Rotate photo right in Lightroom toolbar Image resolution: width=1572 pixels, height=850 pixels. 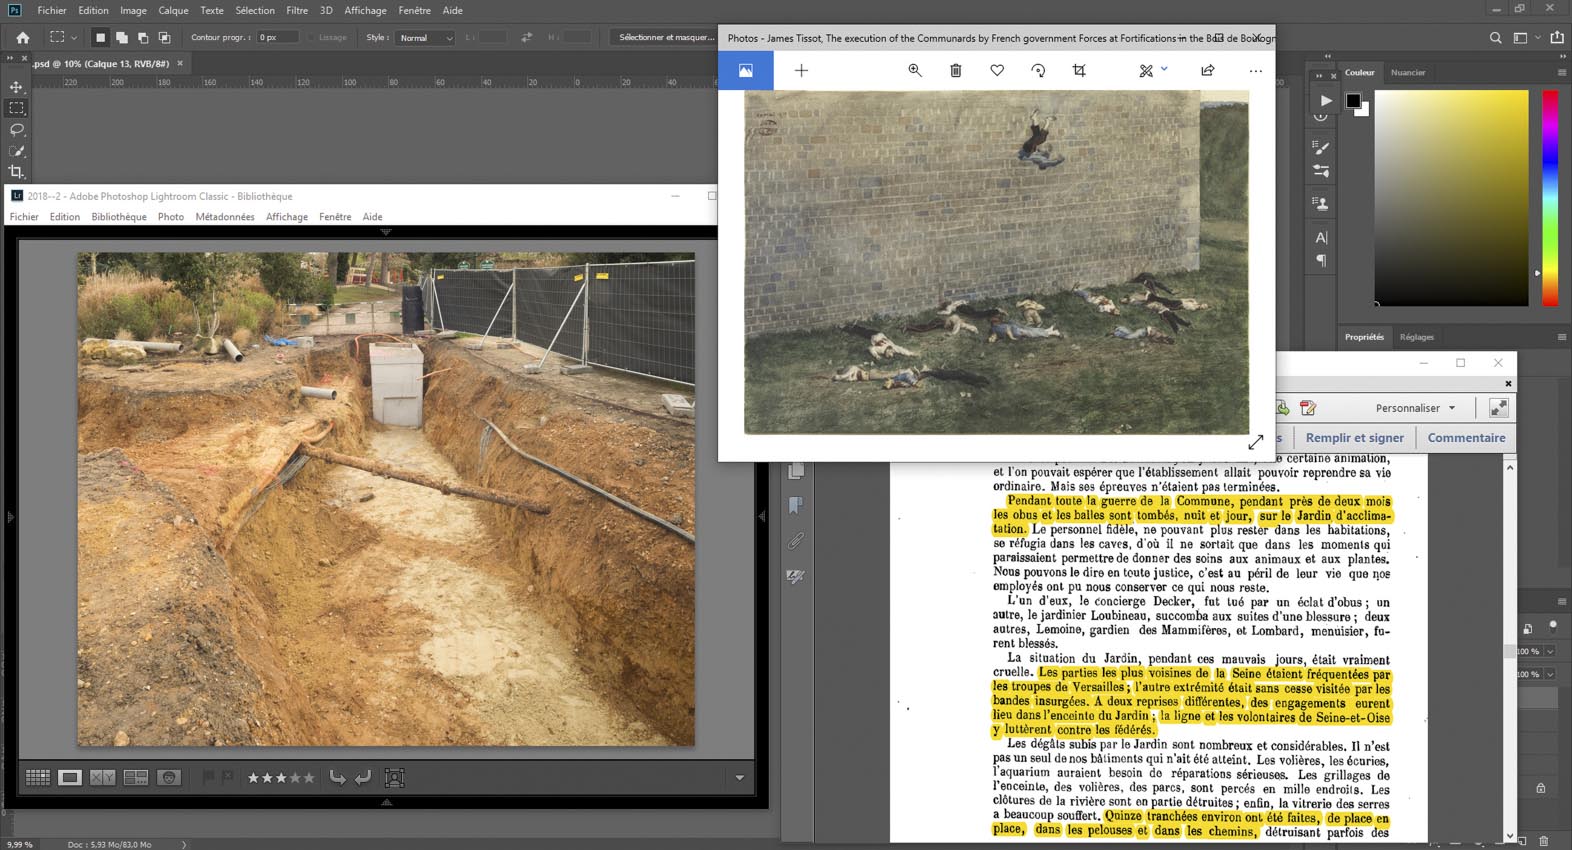(362, 777)
